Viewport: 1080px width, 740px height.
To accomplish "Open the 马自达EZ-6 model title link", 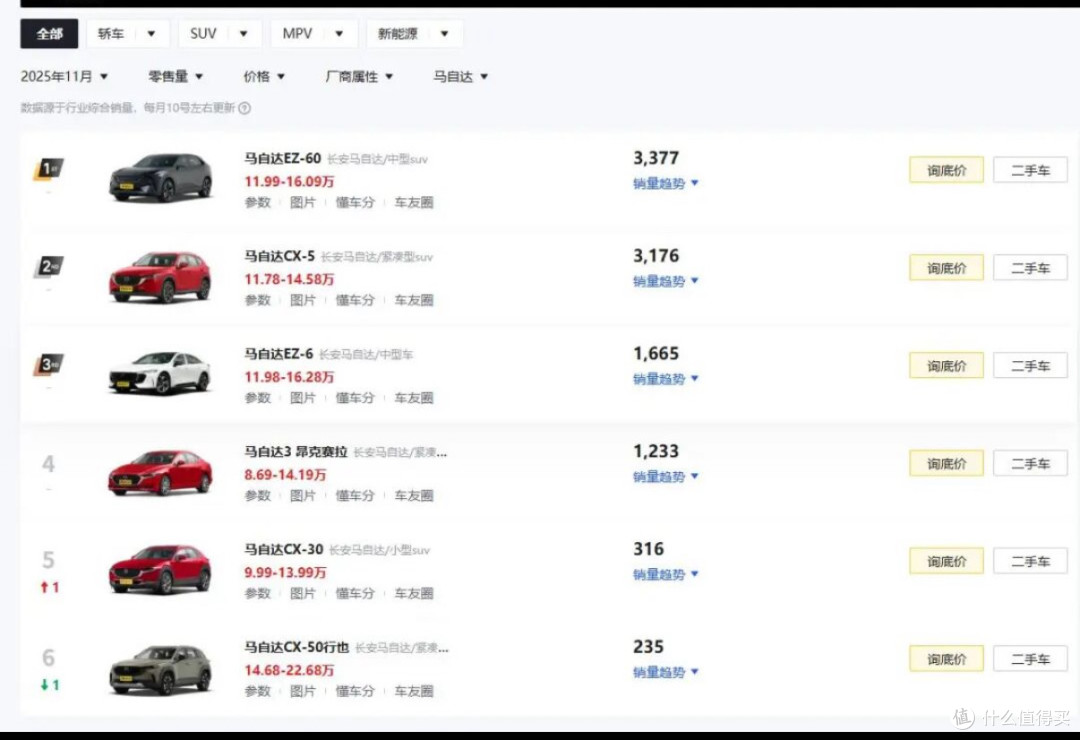I will point(278,354).
